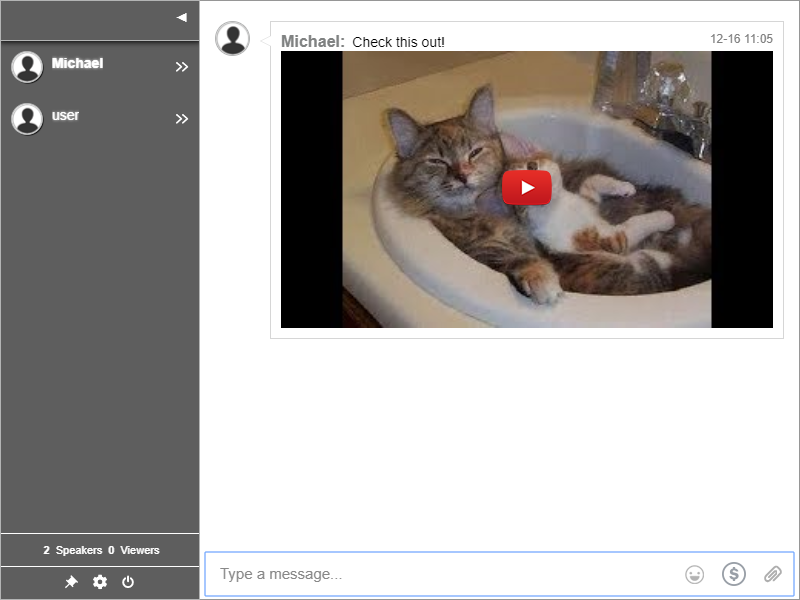The height and width of the screenshot is (600, 800).
Task: Collapse the sidebar with the left arrow
Action: 181,17
